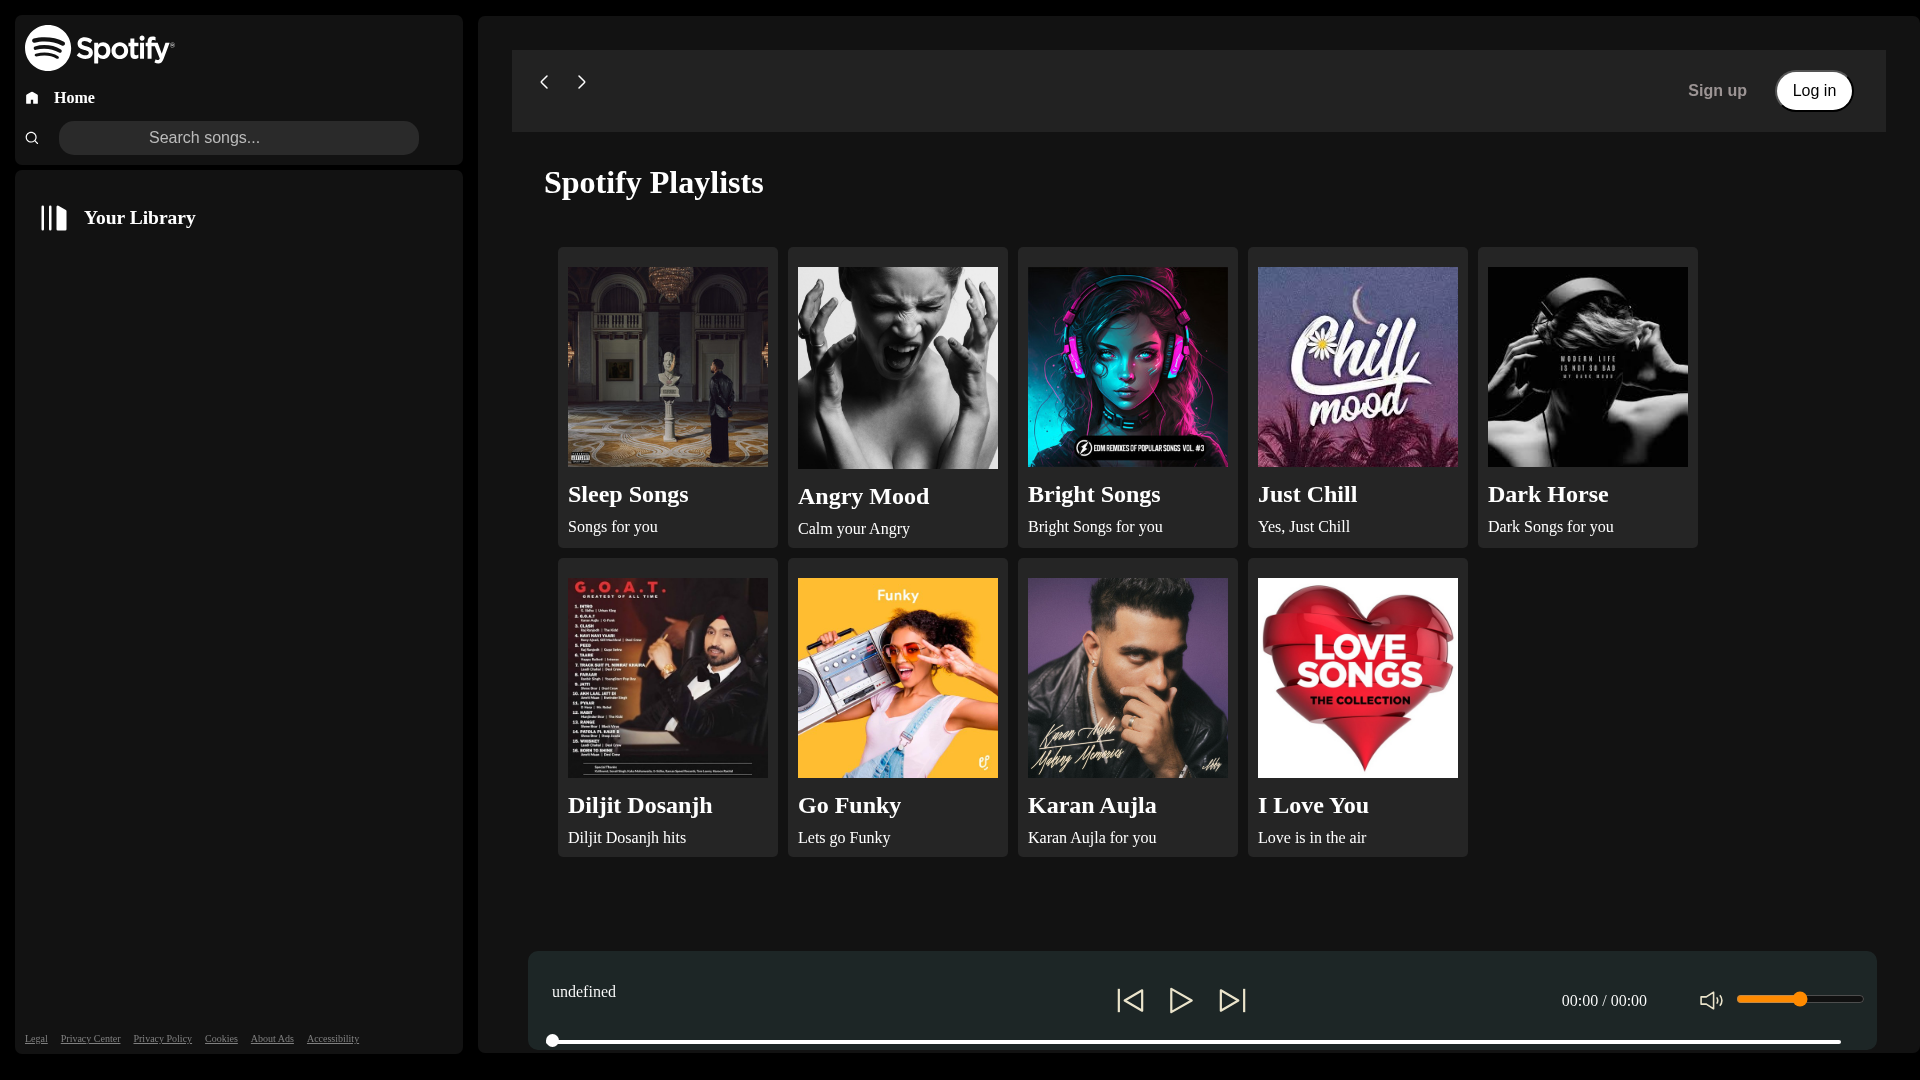Open the Bright Songs playlist cover
This screenshot has height=1080, width=1920.
[1128, 367]
